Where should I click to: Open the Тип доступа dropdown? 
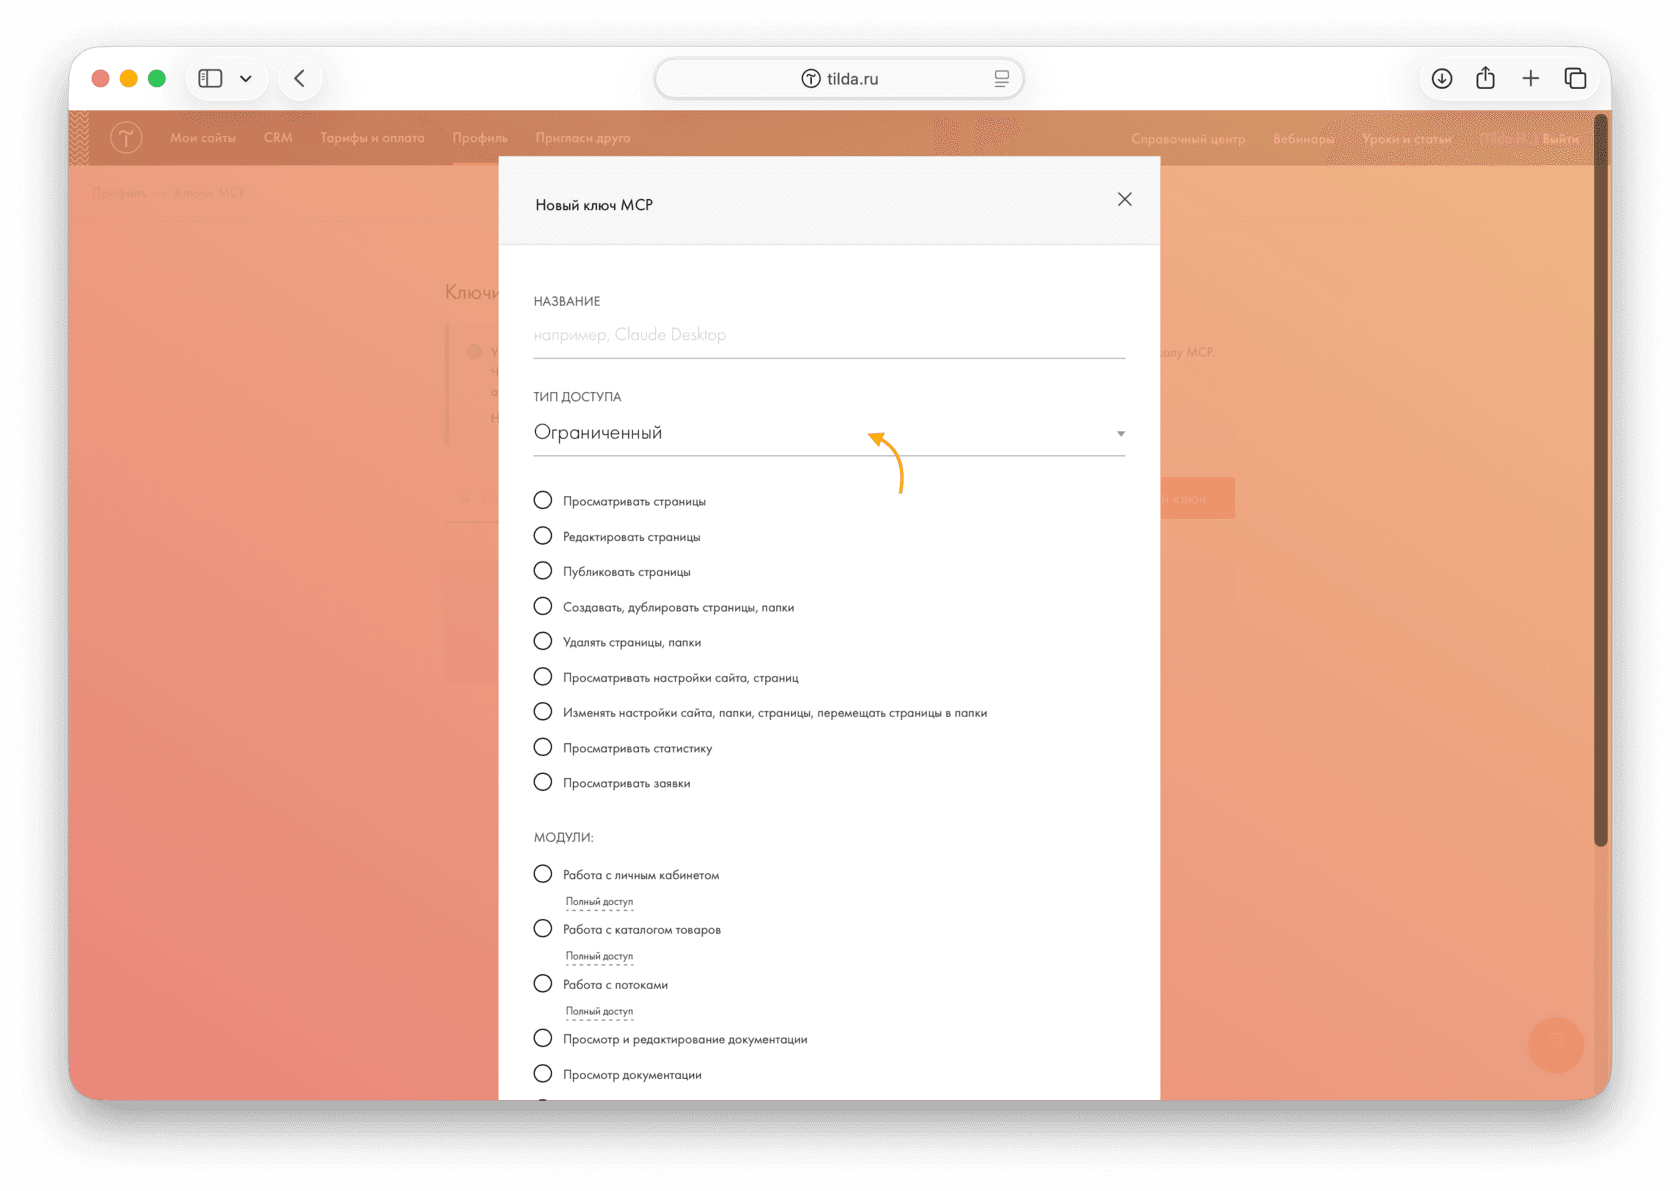coord(829,433)
